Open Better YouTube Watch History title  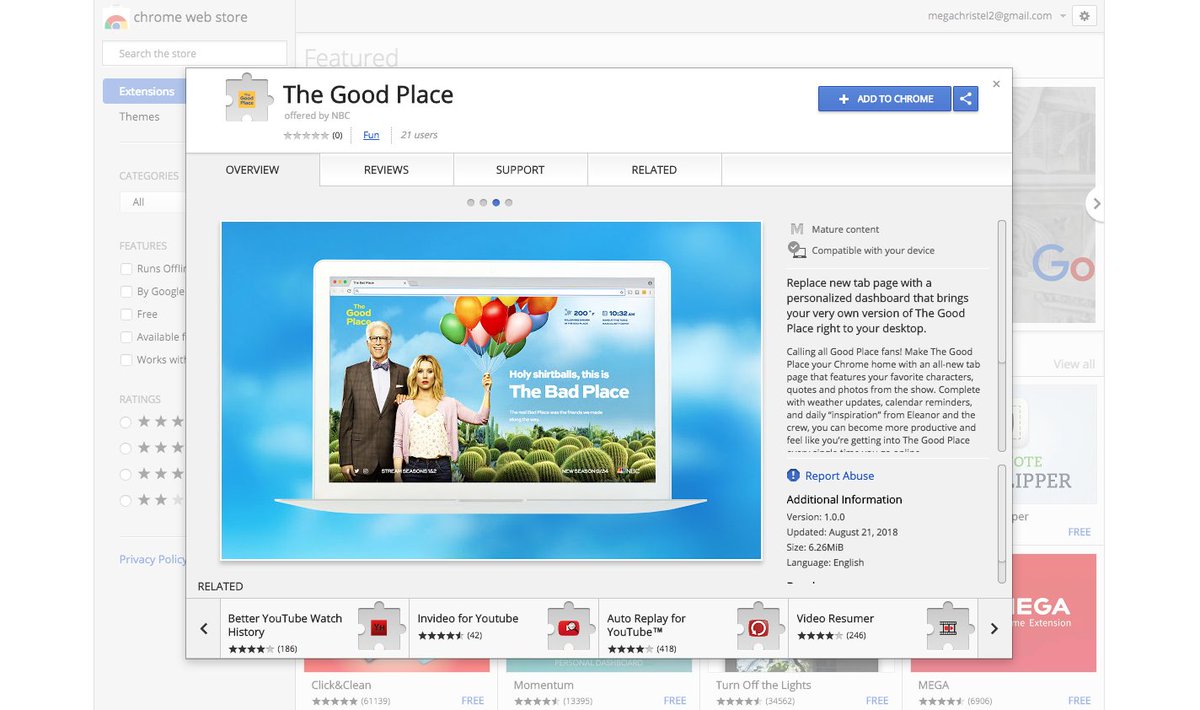pos(285,625)
